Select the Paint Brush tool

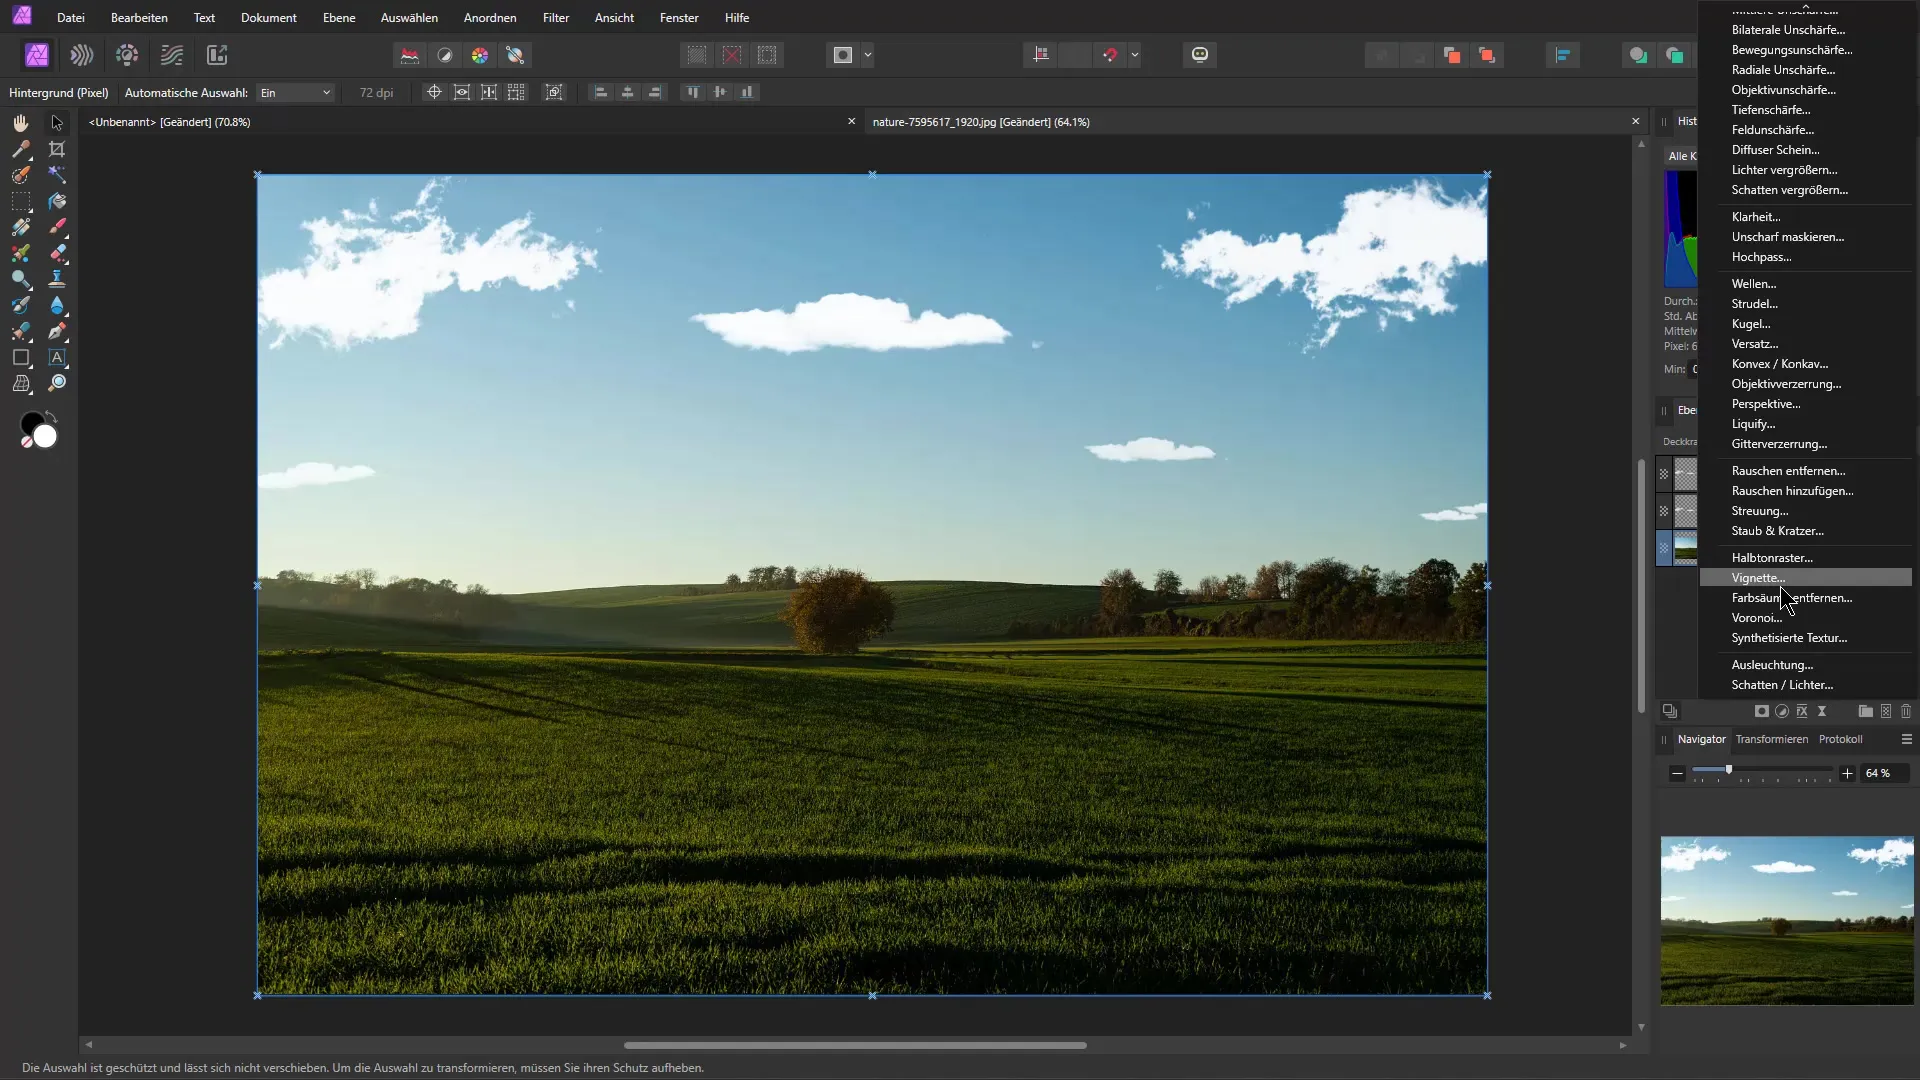[x=57, y=227]
